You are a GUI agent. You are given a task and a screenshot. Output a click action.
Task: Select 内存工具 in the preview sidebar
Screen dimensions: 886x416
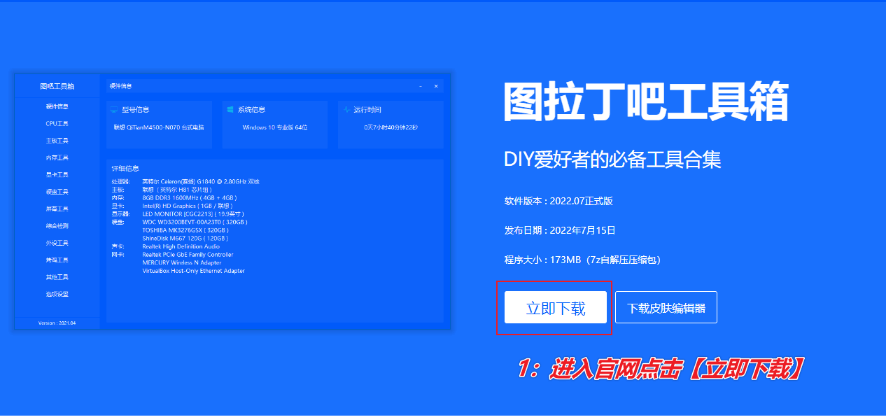[x=57, y=158]
